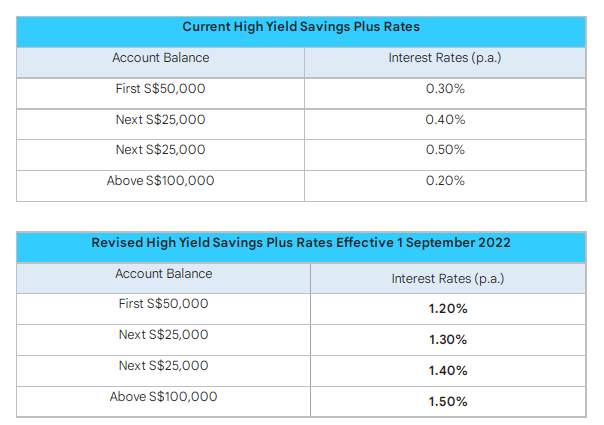
Task: Click the Current High Yield Savings Plus Rates title
Action: click(x=300, y=27)
